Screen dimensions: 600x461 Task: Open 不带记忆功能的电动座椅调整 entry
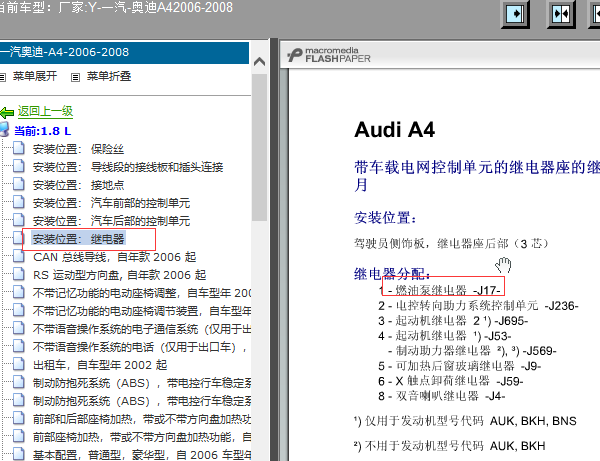point(142,293)
